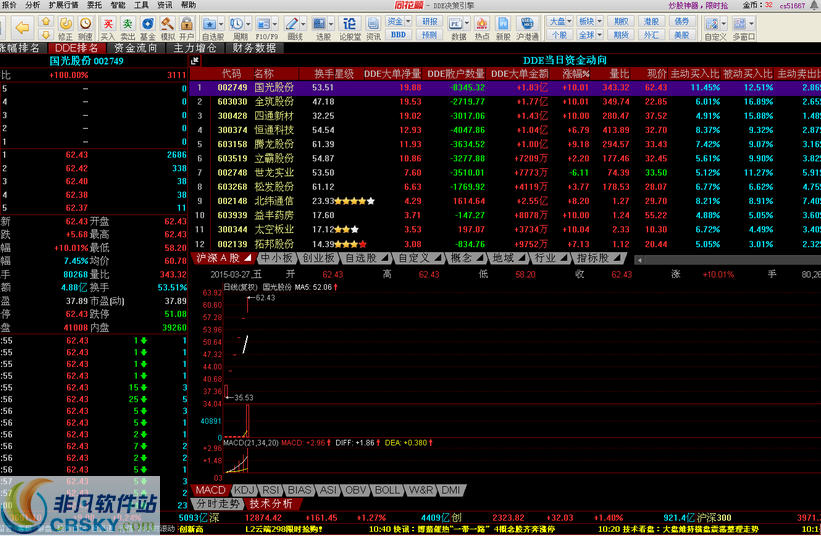Click the small down arrow icon
821x536 pixels.
pyautogui.click(x=47, y=35)
